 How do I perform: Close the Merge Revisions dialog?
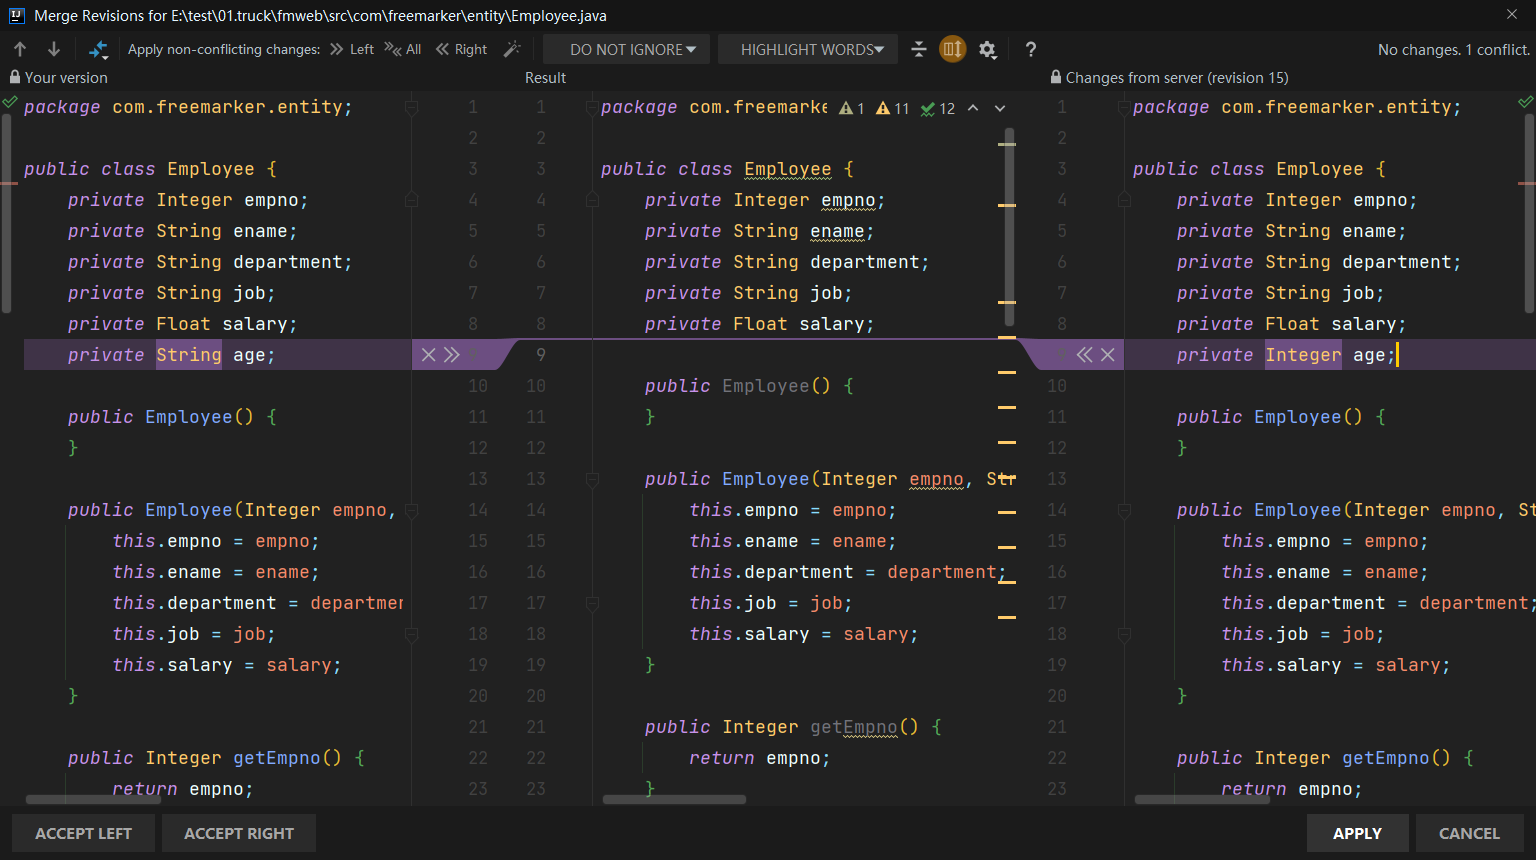pyautogui.click(x=1512, y=15)
